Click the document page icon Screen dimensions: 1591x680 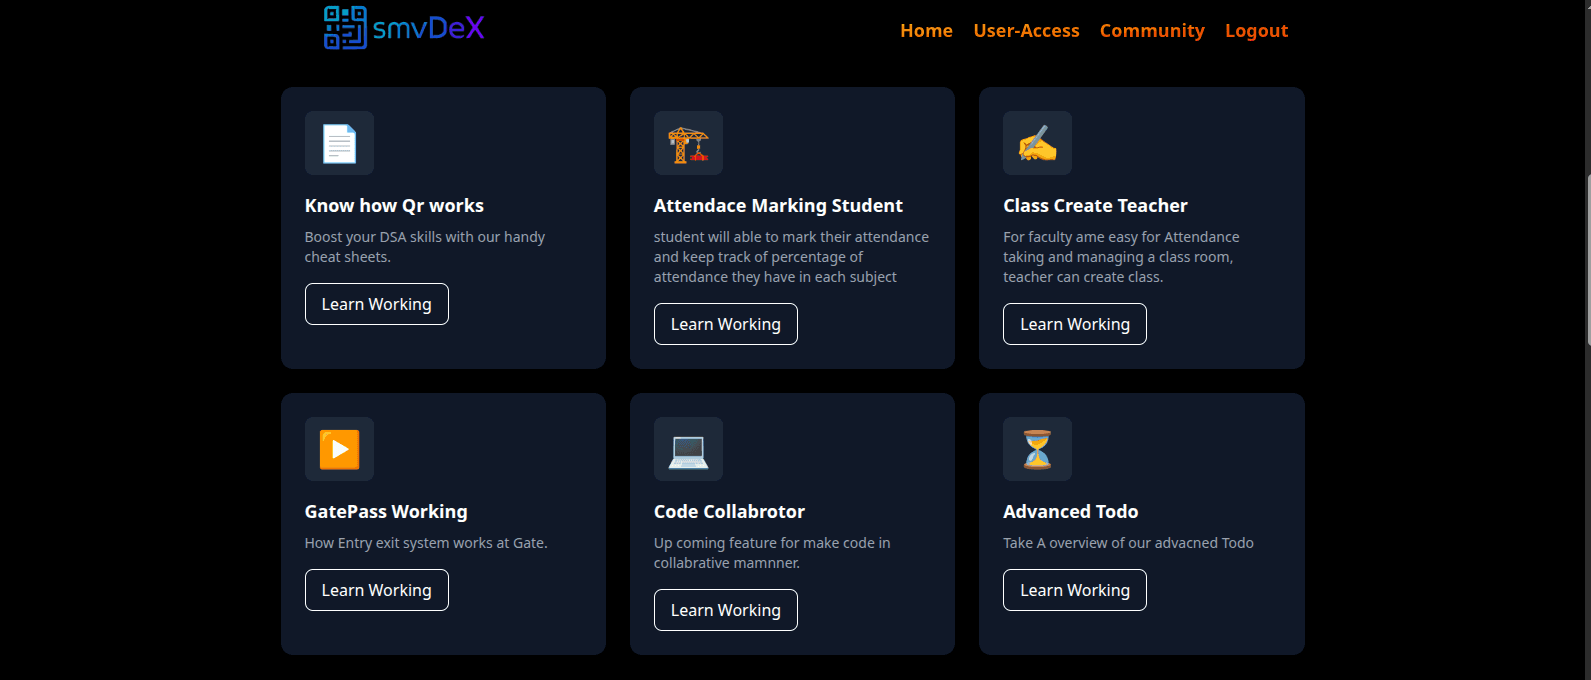click(339, 143)
